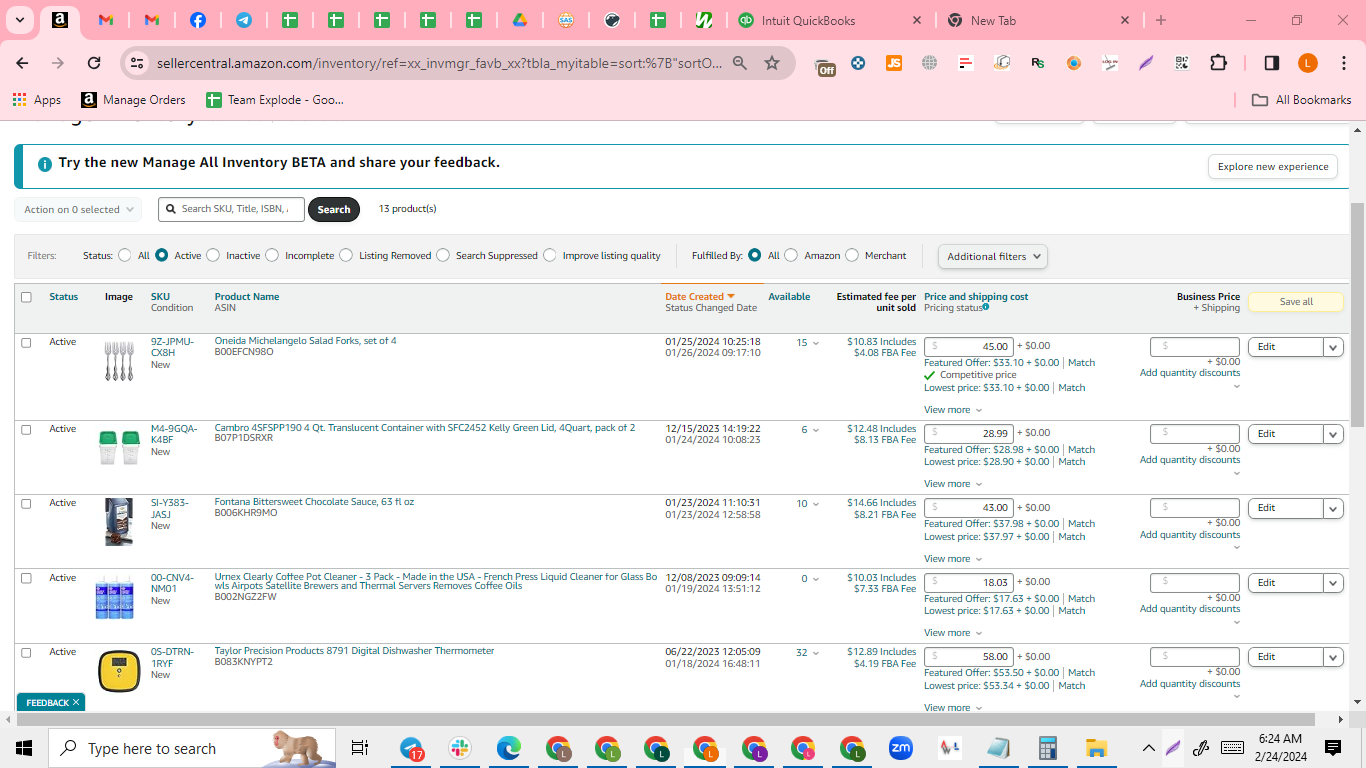The width and height of the screenshot is (1366, 768).
Task: Open the Additional filters dropdown
Action: 993,256
